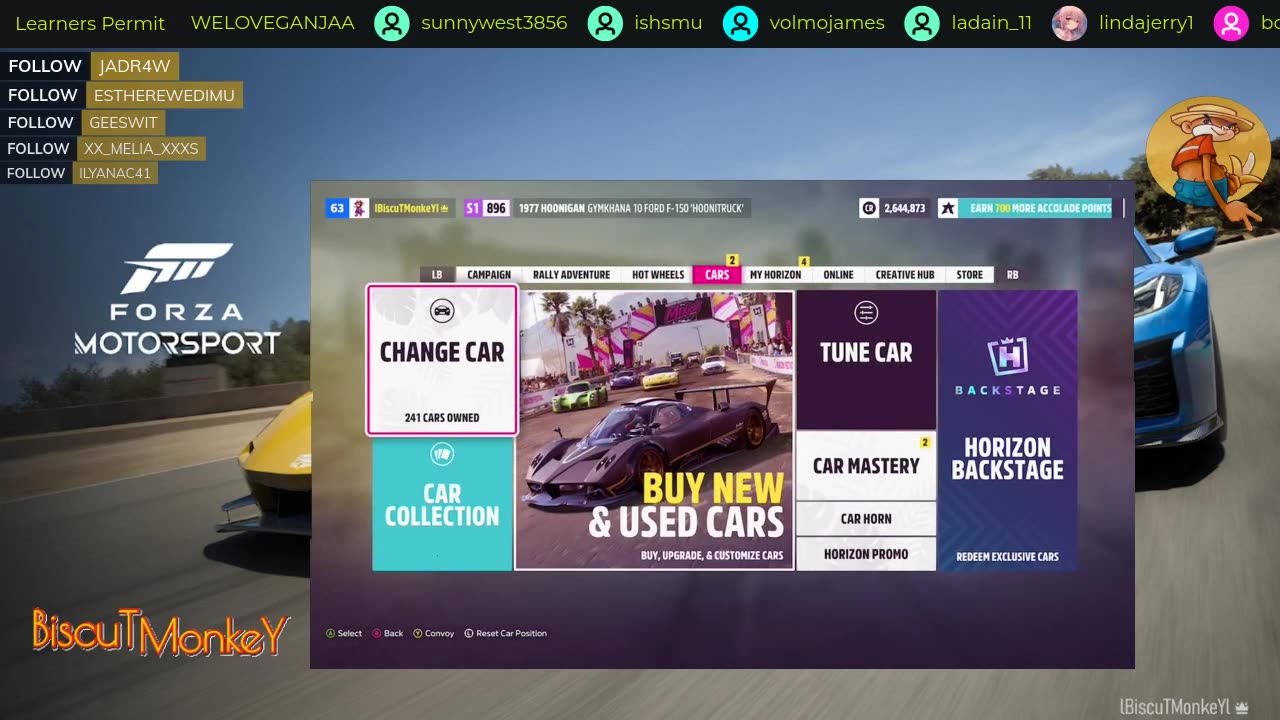Click the B Back button prompt
This screenshot has height=720, width=1280.
[388, 633]
